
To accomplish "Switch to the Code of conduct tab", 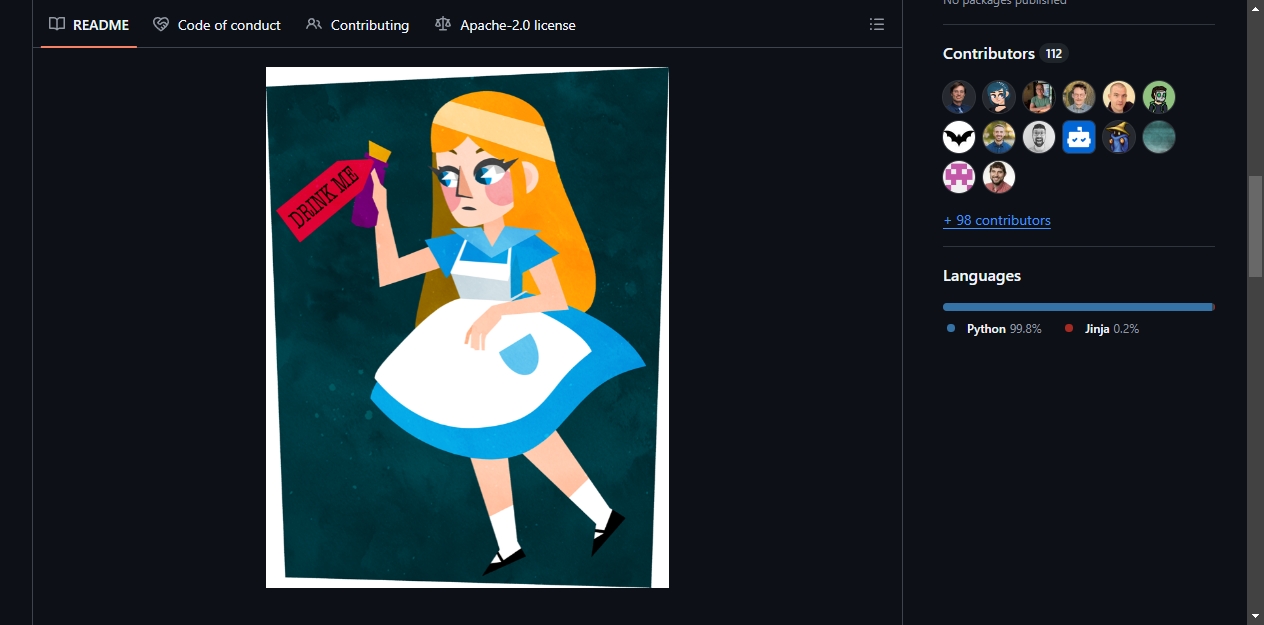I will [x=217, y=25].
